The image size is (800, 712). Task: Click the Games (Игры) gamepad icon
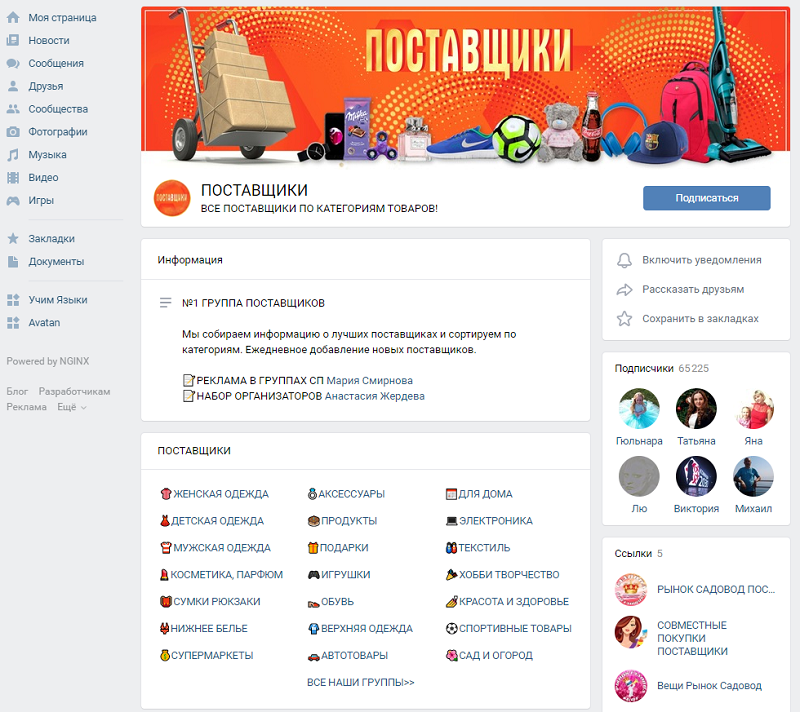13,200
